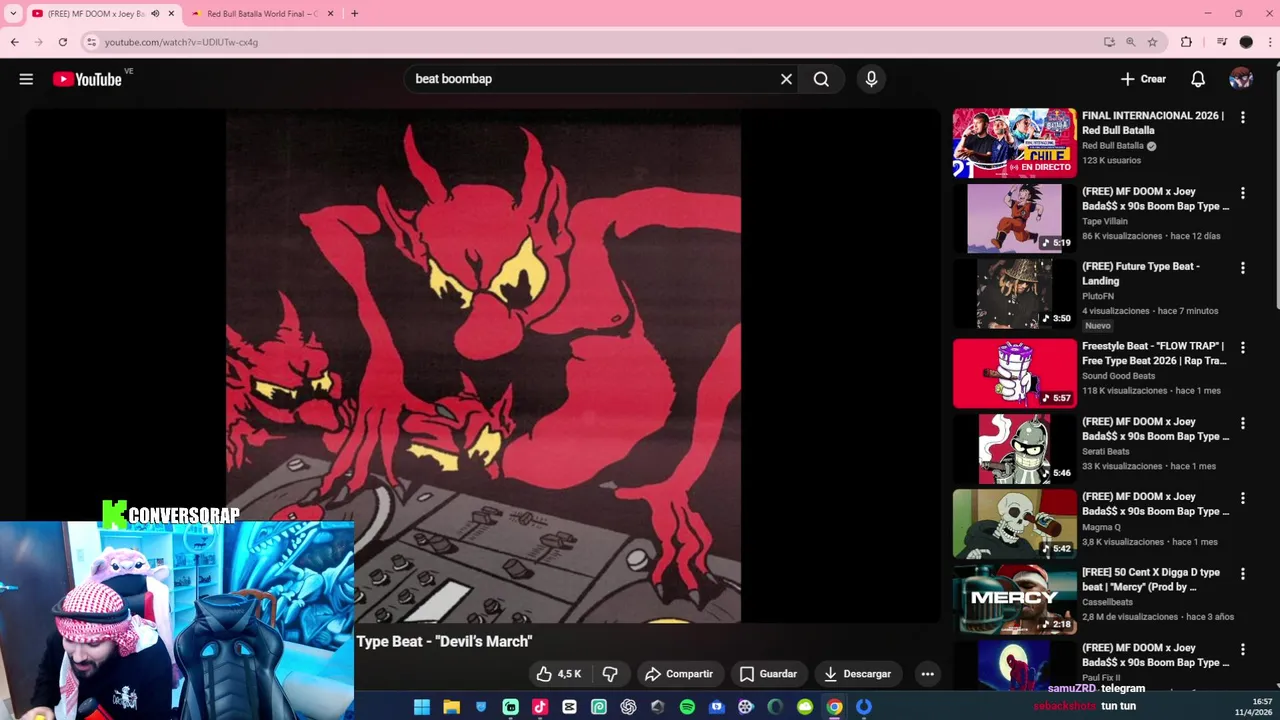This screenshot has width=1280, height=720.
Task: Go back in the browser
Action: 14,42
